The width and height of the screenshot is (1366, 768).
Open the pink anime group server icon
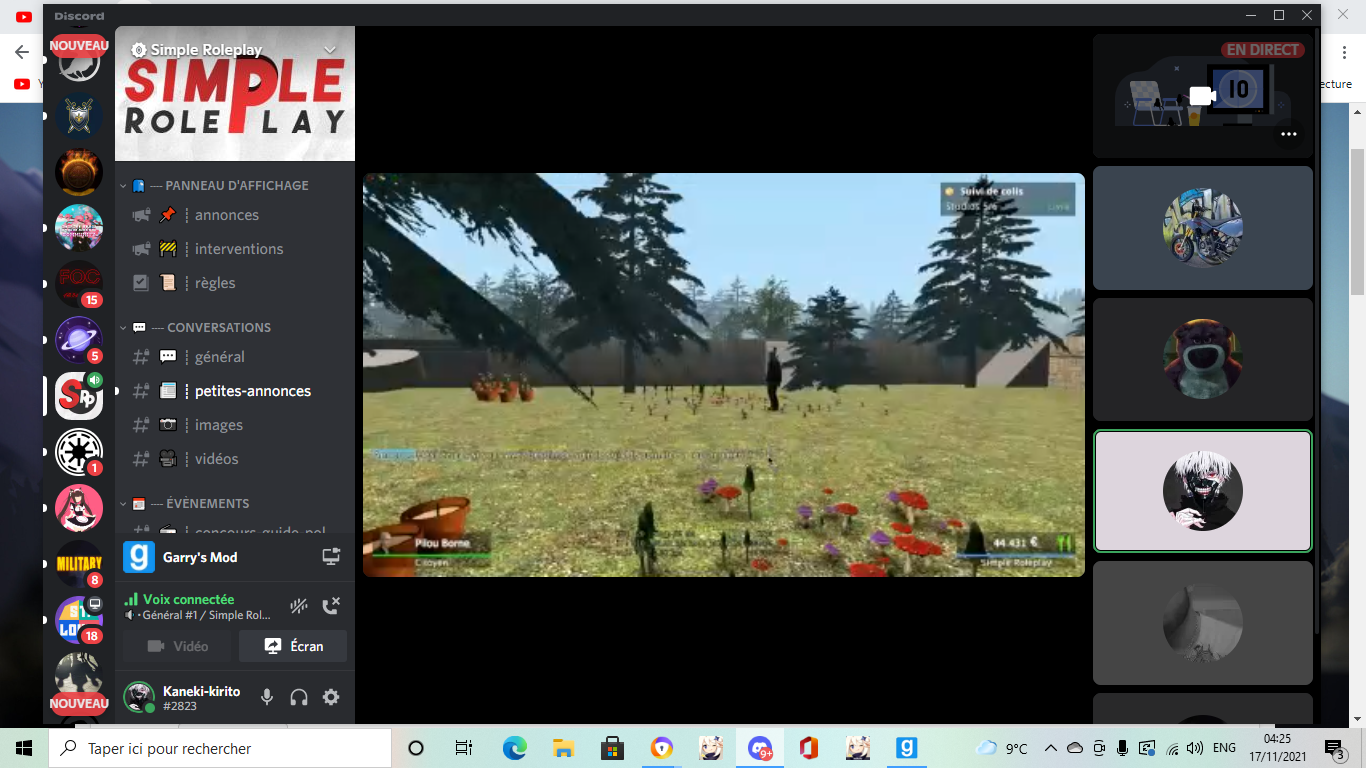(79, 228)
